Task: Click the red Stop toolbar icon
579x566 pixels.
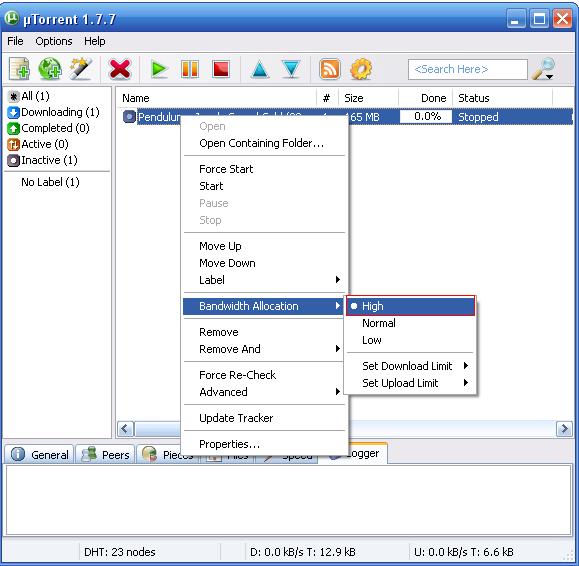Action: pos(221,69)
